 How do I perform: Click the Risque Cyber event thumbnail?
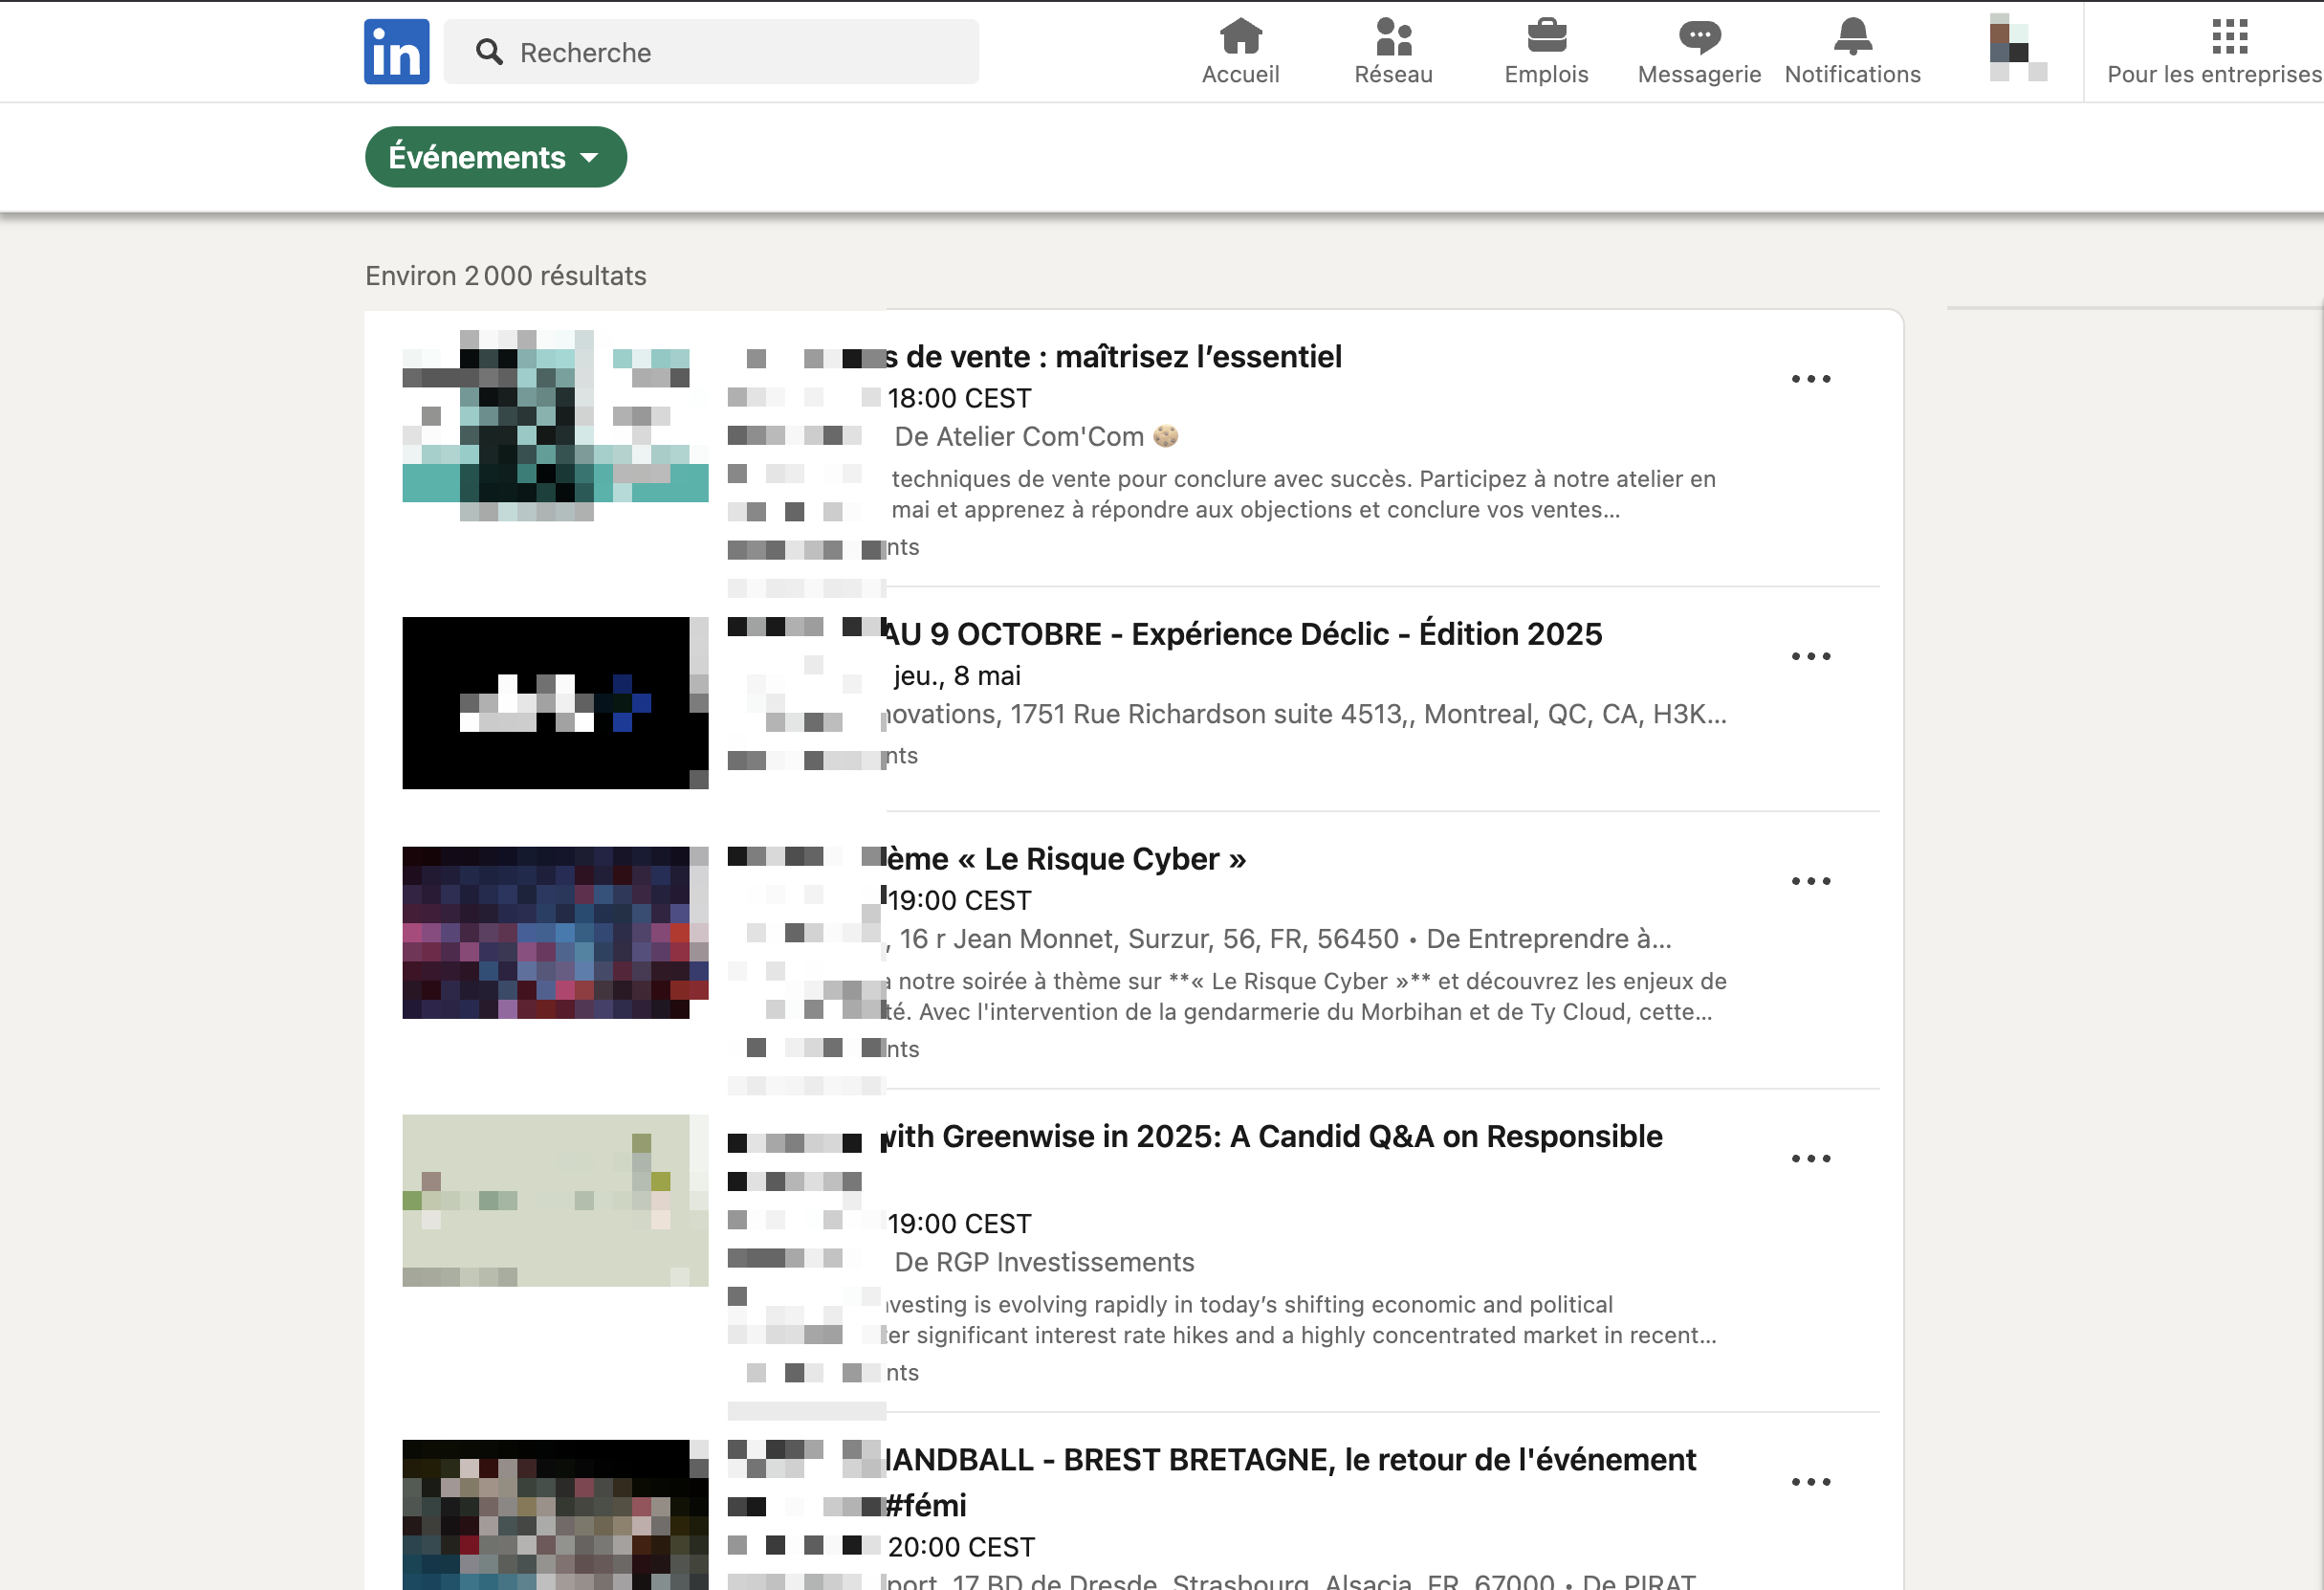point(555,932)
